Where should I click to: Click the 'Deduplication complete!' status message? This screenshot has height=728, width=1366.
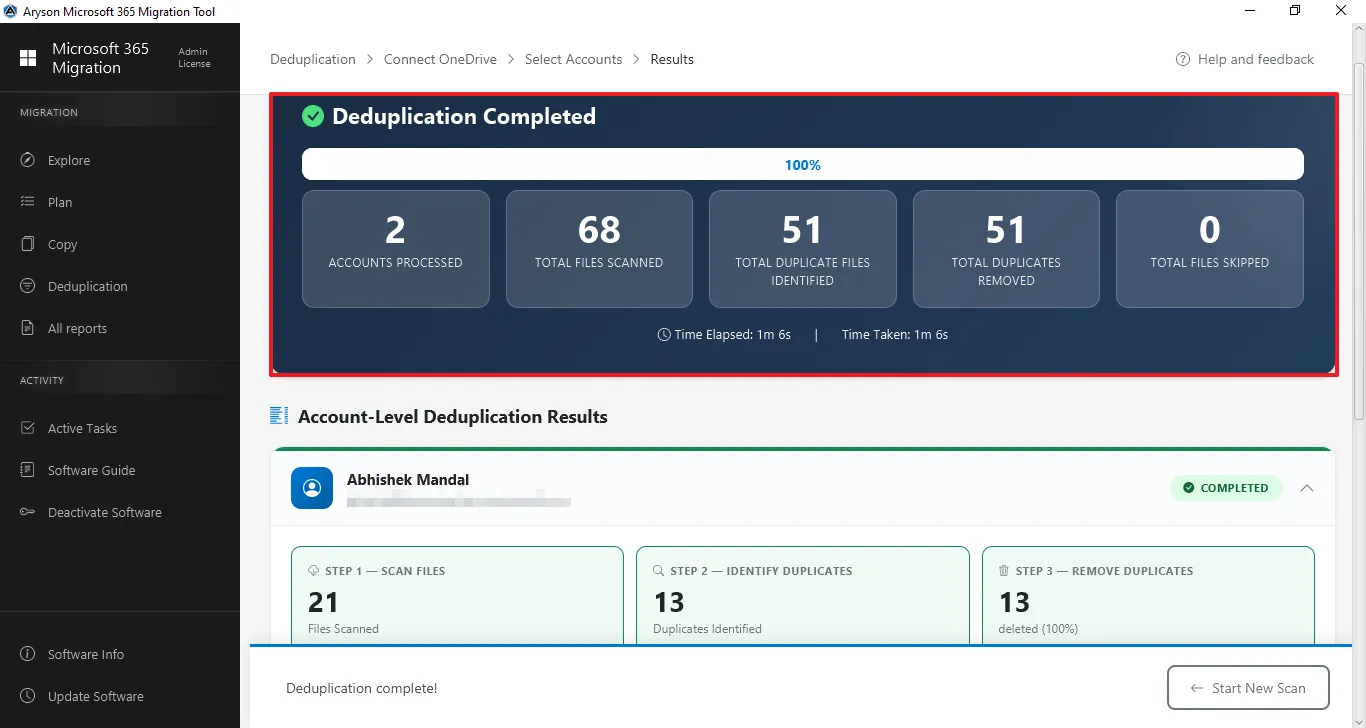(x=362, y=688)
